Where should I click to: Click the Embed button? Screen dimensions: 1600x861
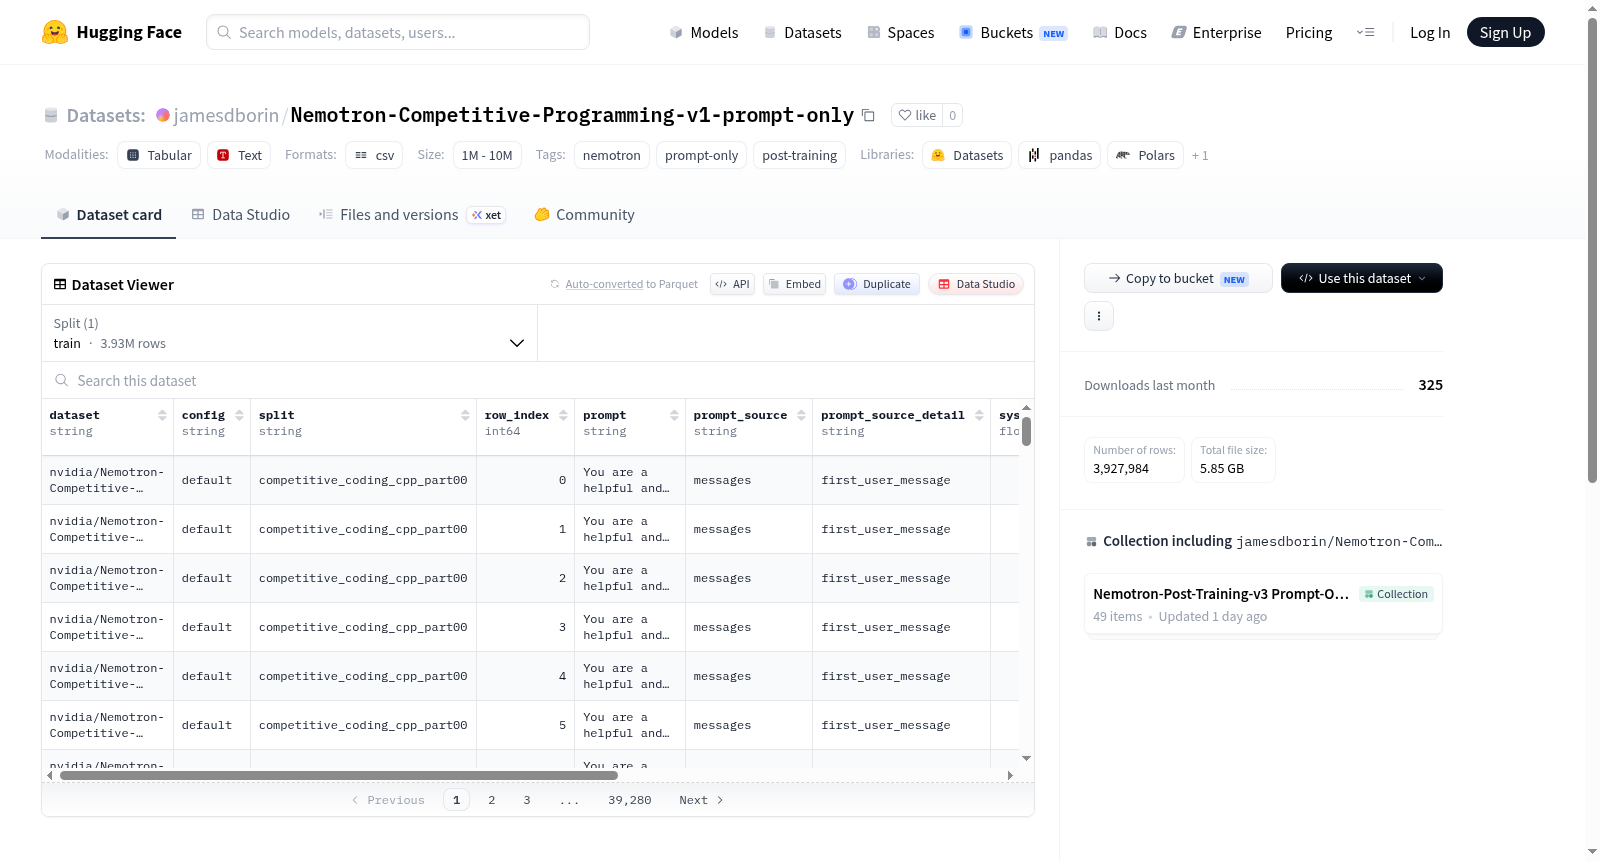click(x=795, y=284)
